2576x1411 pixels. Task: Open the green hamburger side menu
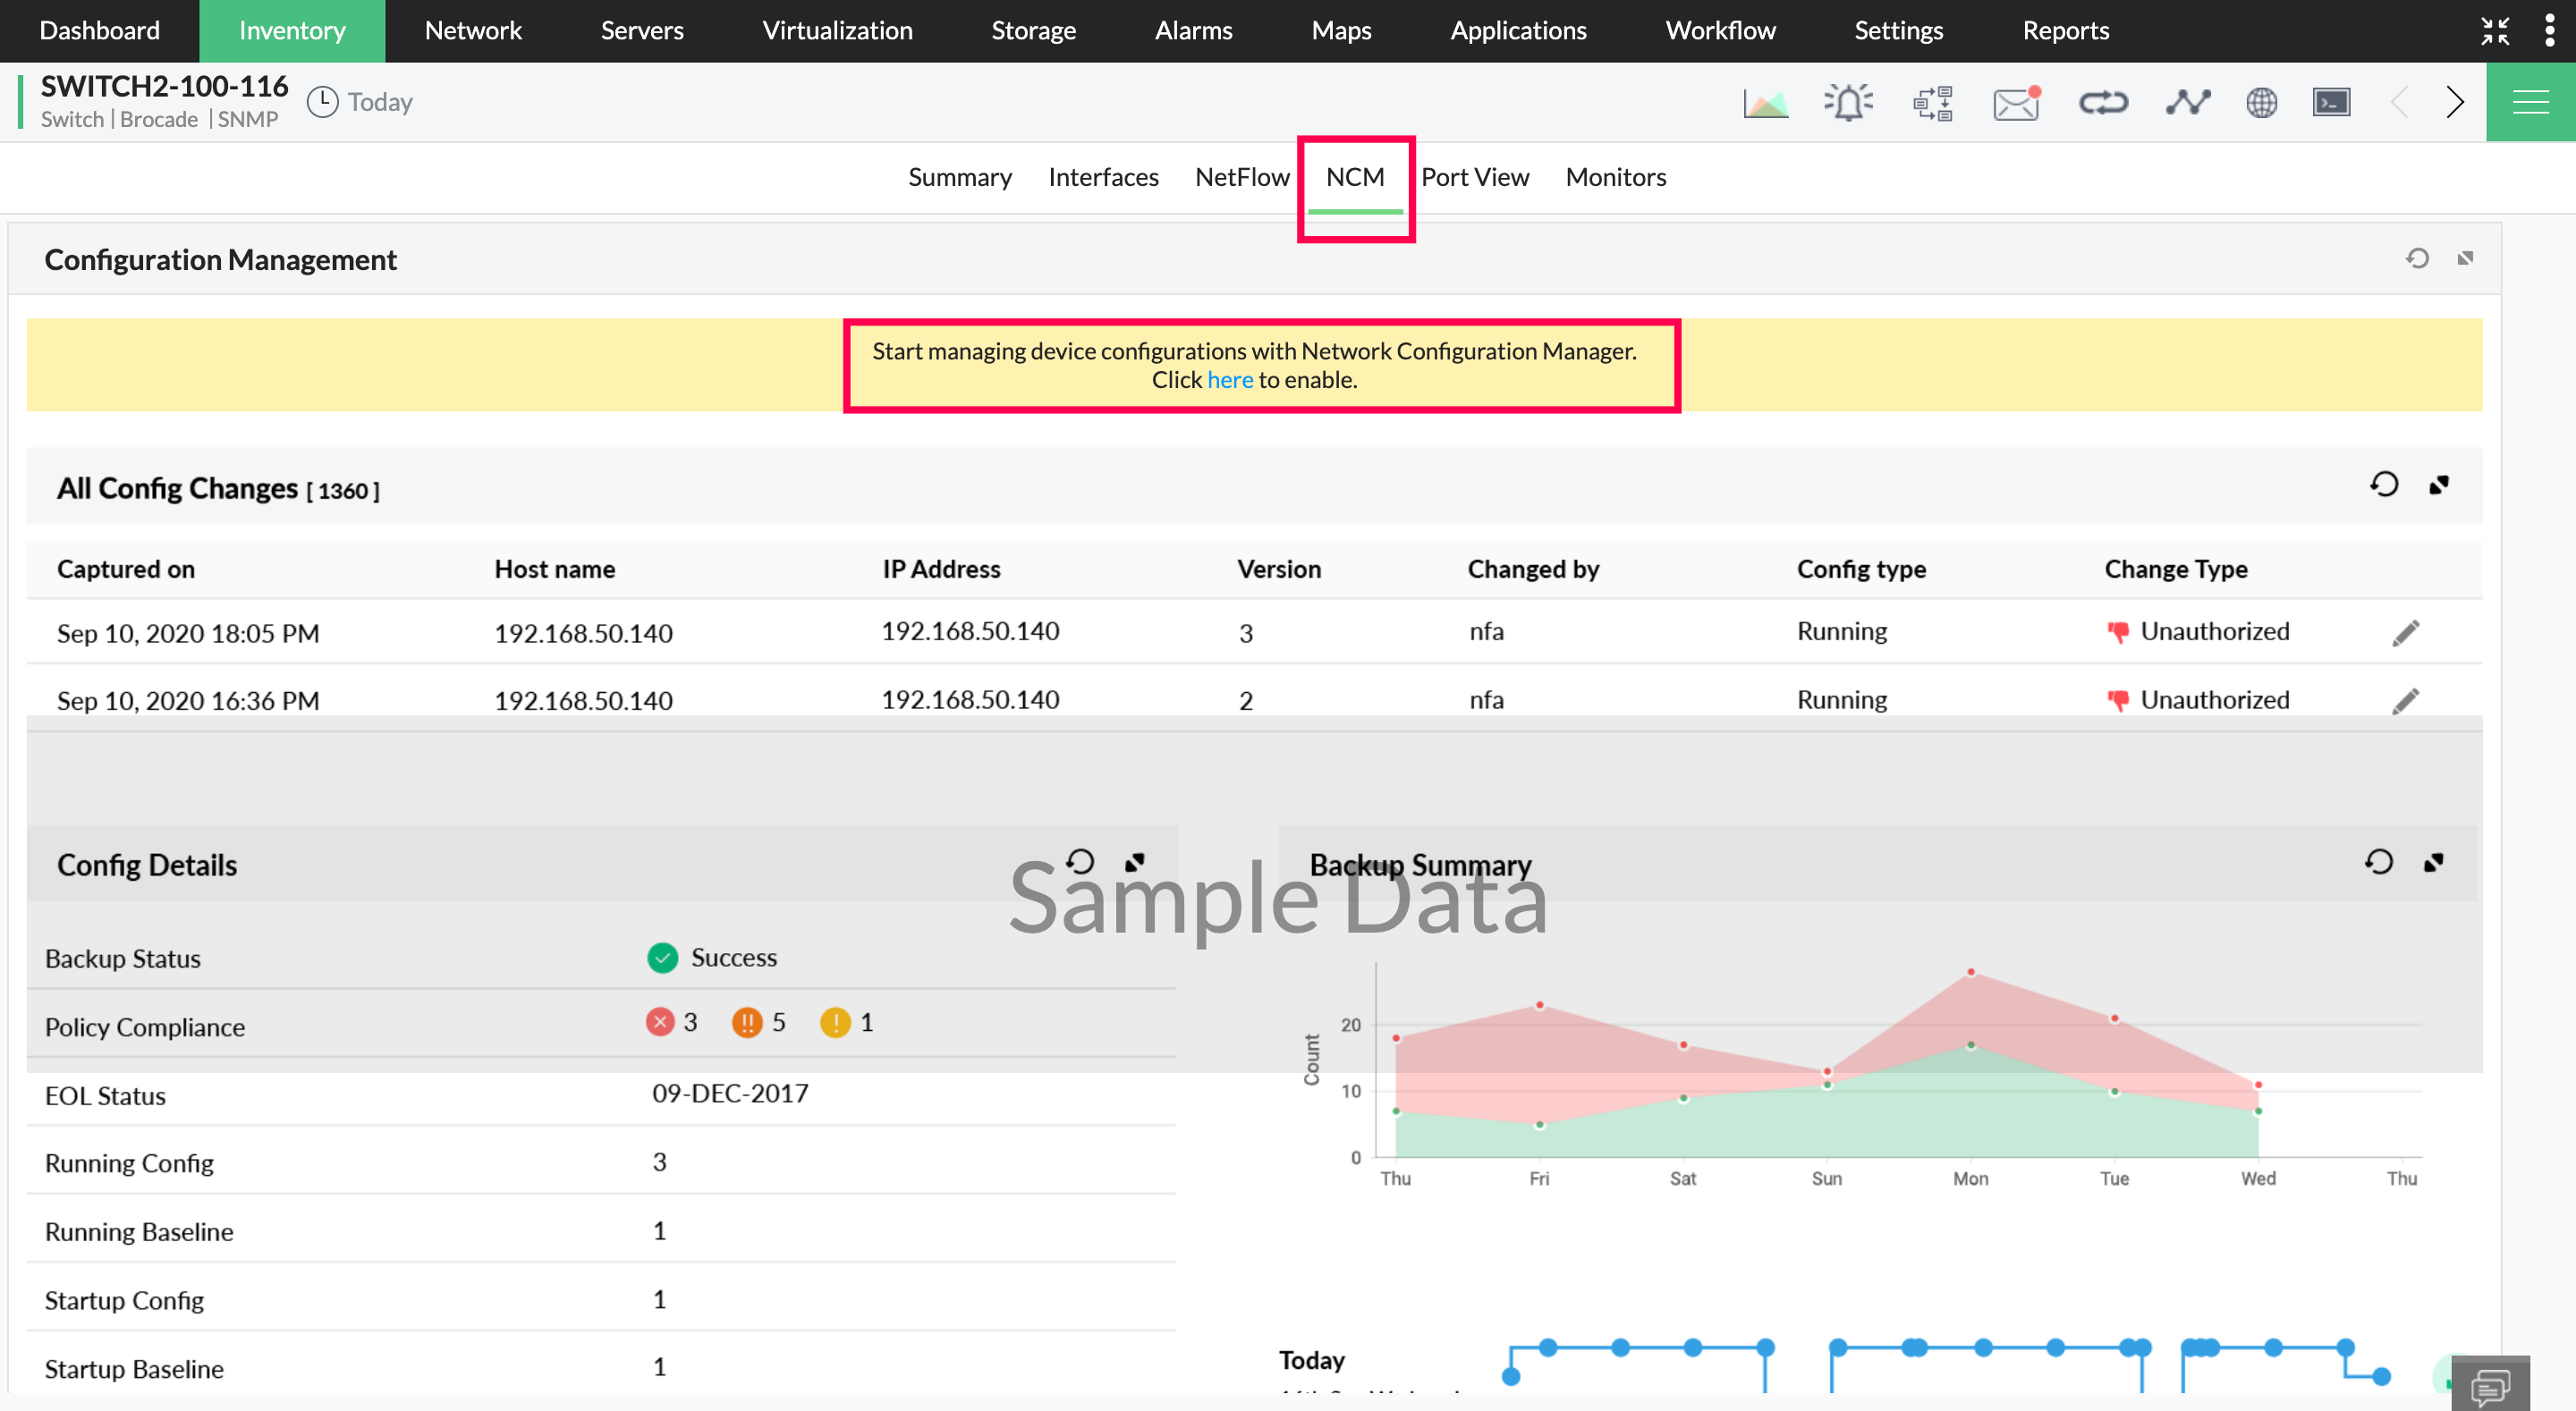tap(2530, 103)
